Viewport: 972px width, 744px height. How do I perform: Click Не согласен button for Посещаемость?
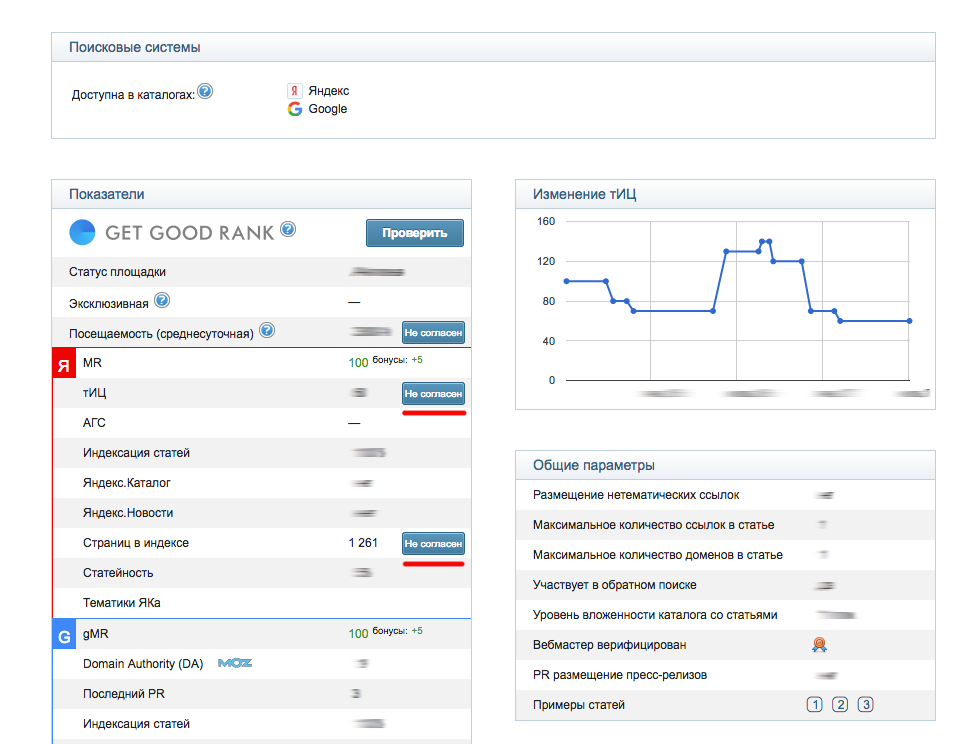(433, 333)
